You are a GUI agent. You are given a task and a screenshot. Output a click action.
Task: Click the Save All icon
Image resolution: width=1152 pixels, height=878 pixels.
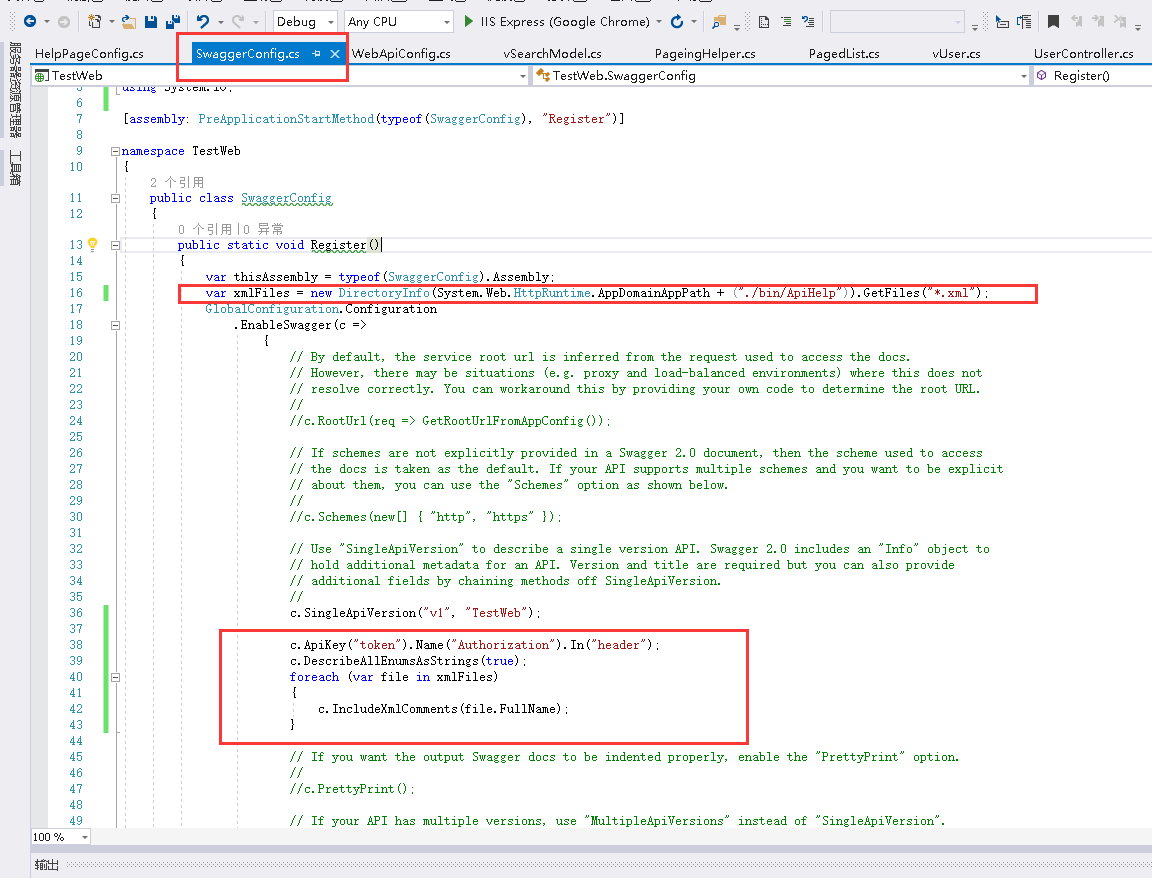tap(173, 21)
